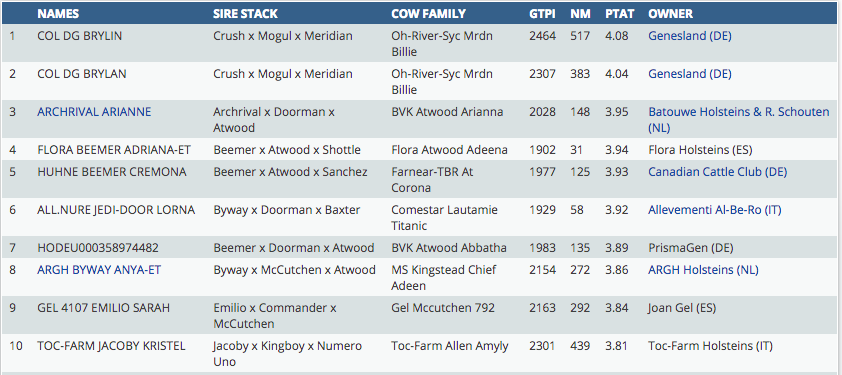Select the TOC-FARM JACOBY KRISTEL name cell
Screen dimensions: 842x375
coord(111,345)
